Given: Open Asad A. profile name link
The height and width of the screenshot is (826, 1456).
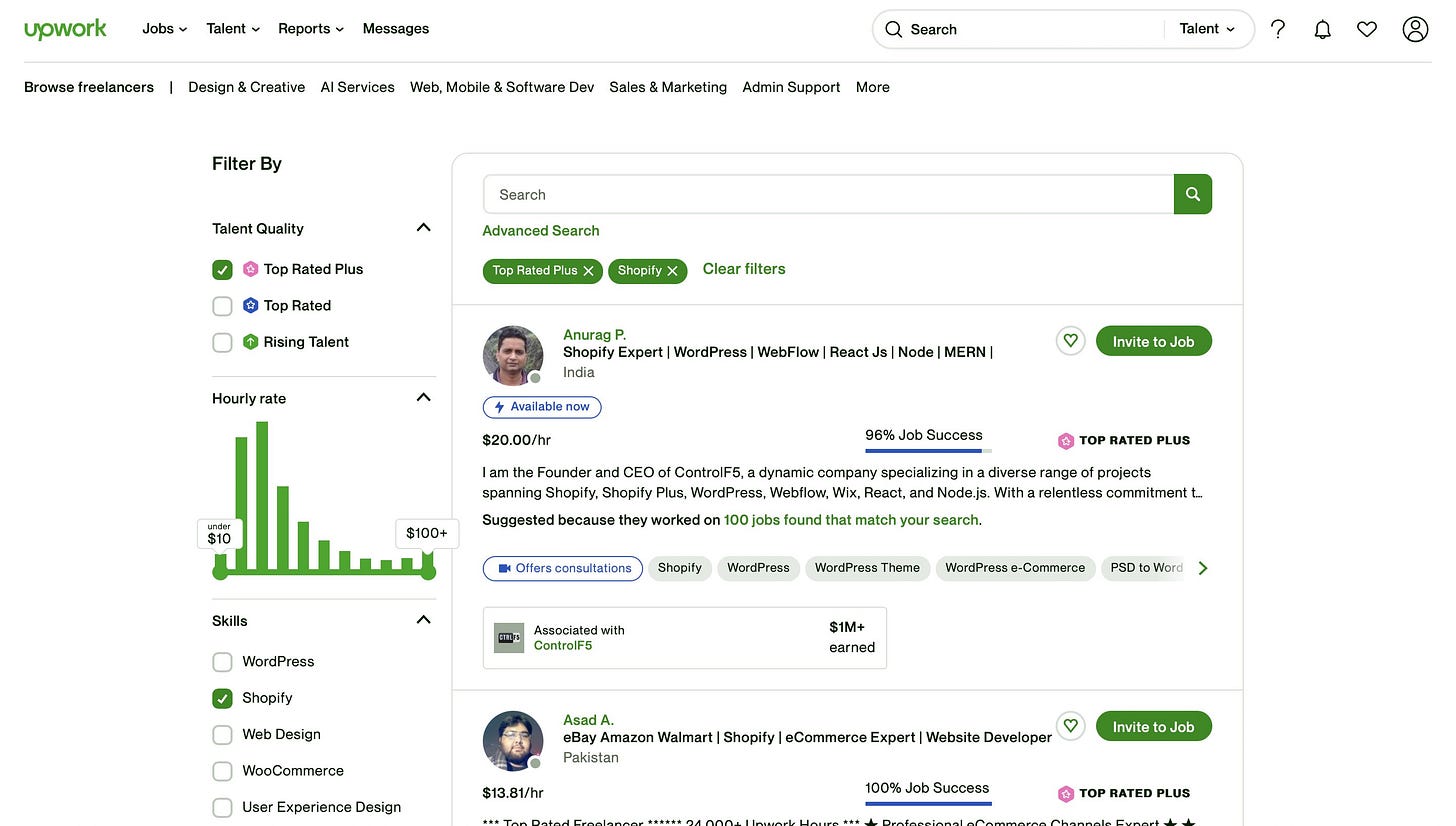Looking at the screenshot, I should click(x=588, y=720).
